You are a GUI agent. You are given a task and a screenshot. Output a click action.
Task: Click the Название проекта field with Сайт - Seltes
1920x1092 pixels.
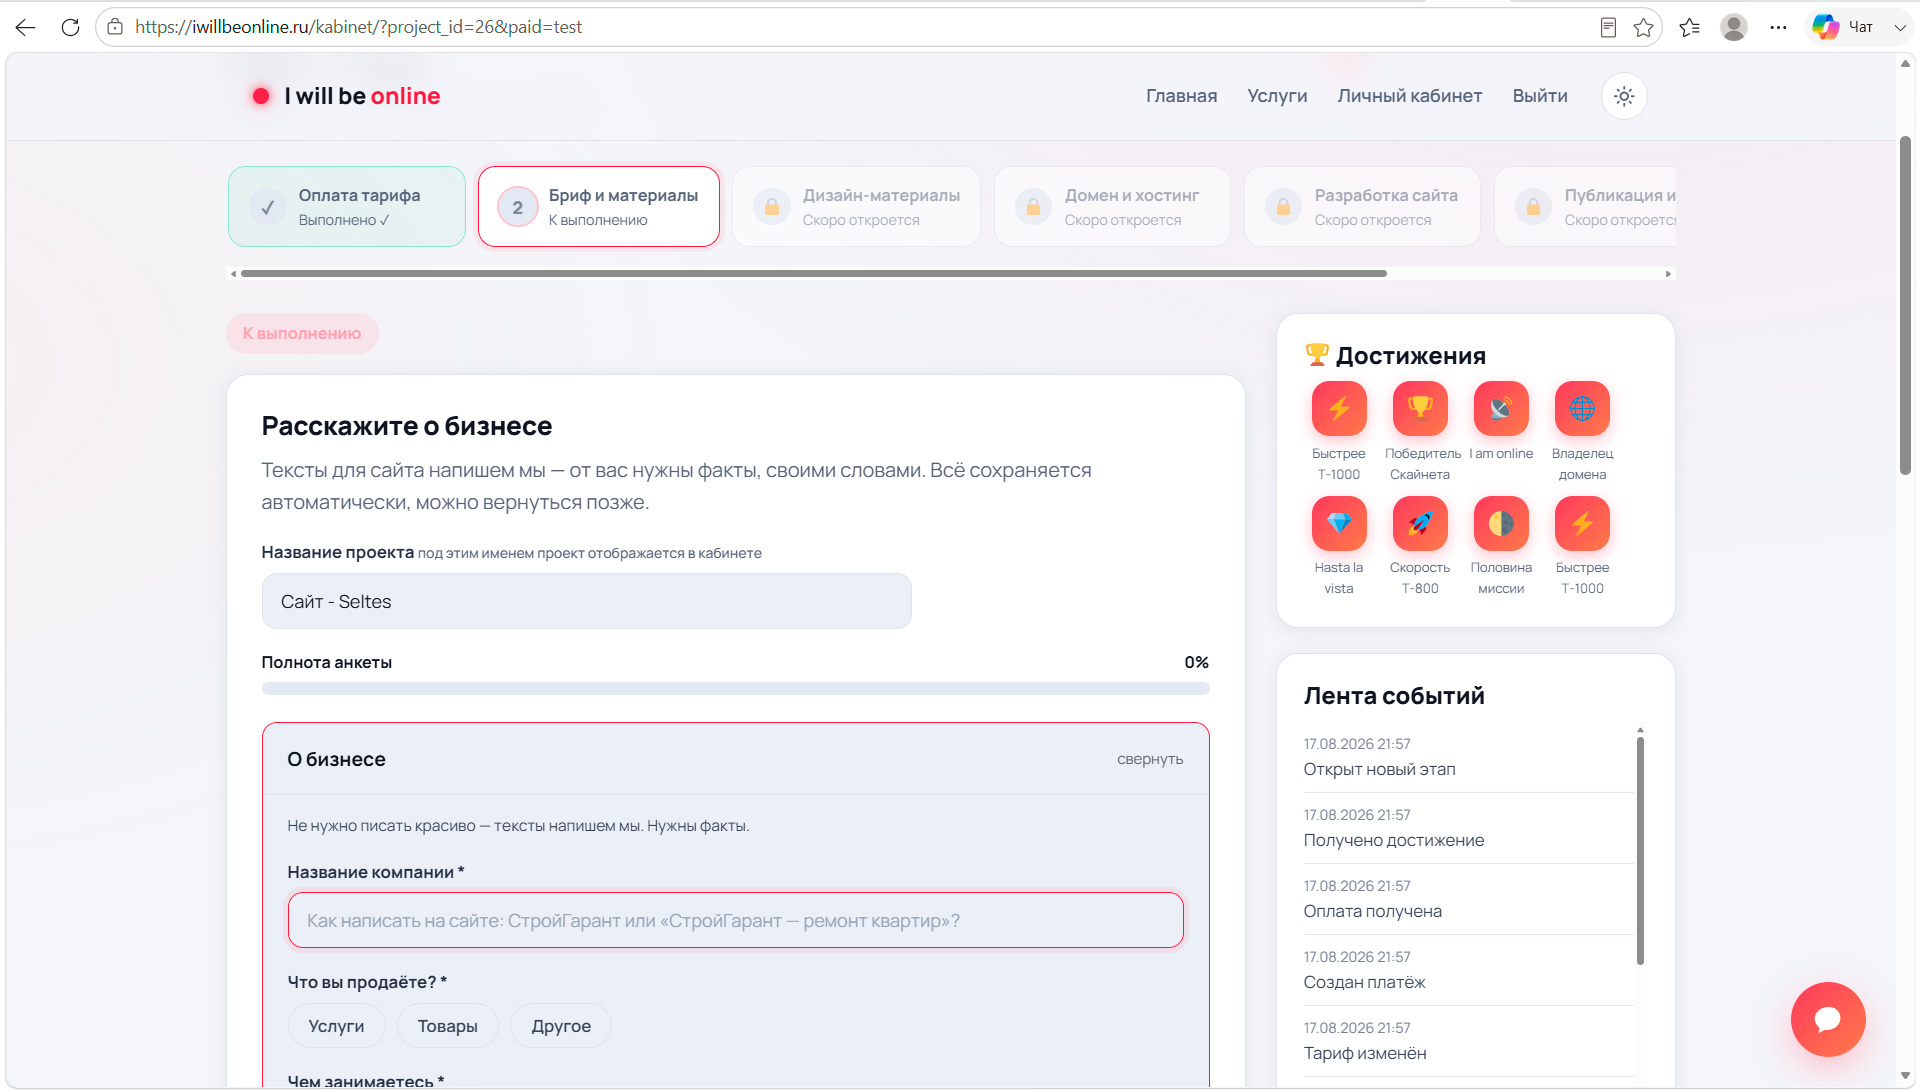click(x=587, y=601)
